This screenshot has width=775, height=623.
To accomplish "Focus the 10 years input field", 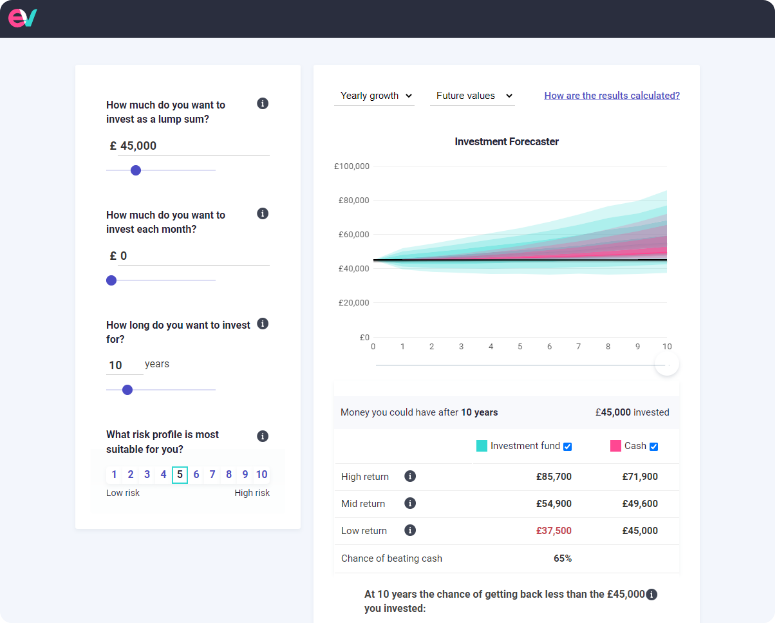I will [x=125, y=365].
